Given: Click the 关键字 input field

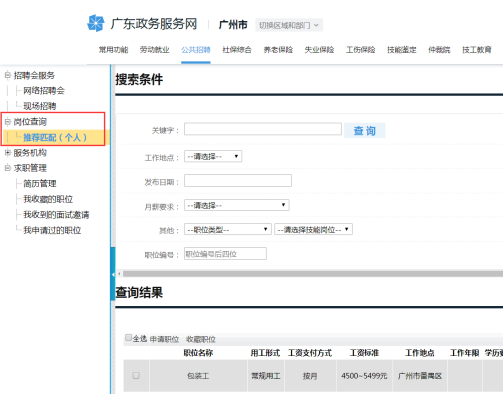Looking at the screenshot, I should (263, 129).
